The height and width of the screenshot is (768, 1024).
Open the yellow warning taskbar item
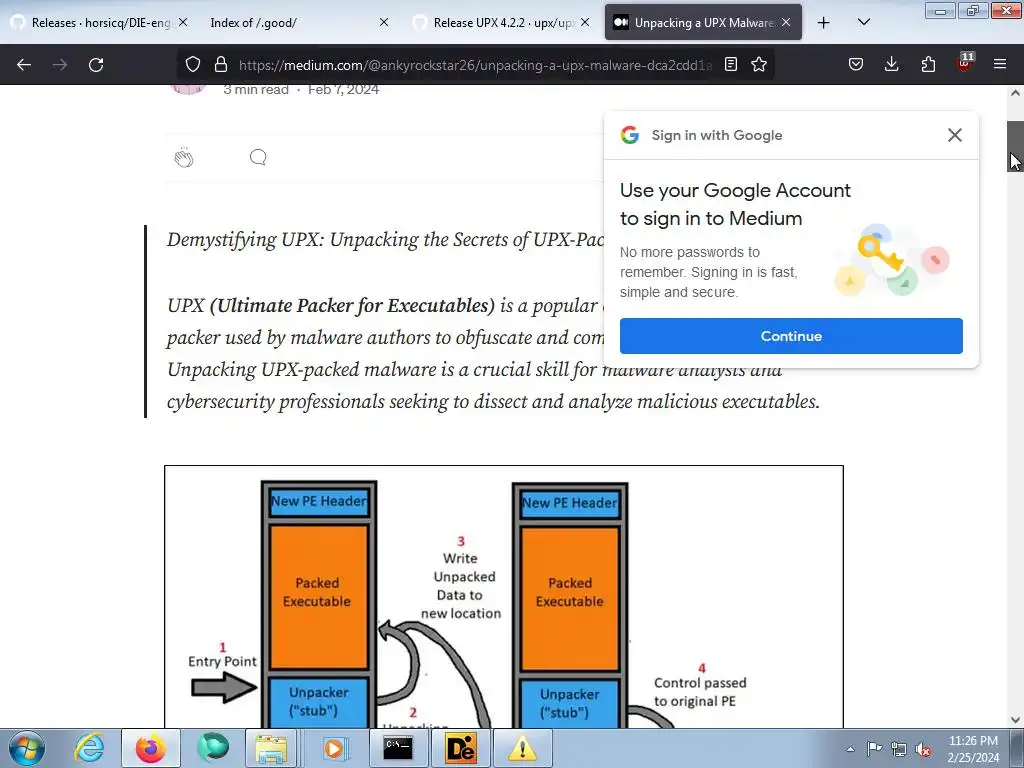pos(522,748)
